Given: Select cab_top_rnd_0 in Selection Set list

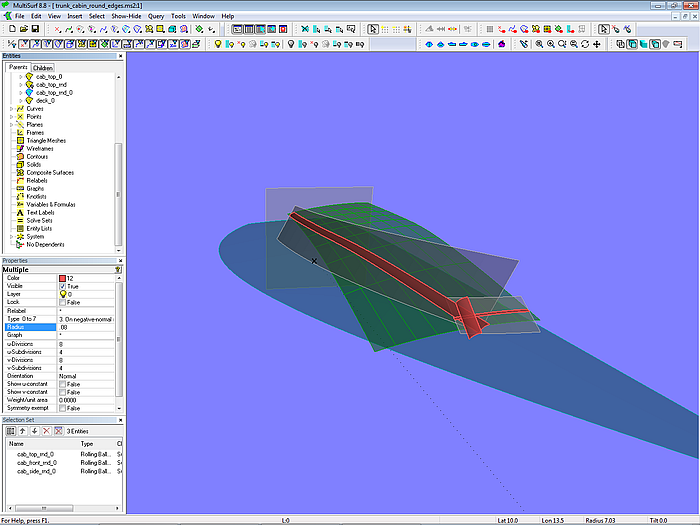Looking at the screenshot, I should tap(37, 454).
